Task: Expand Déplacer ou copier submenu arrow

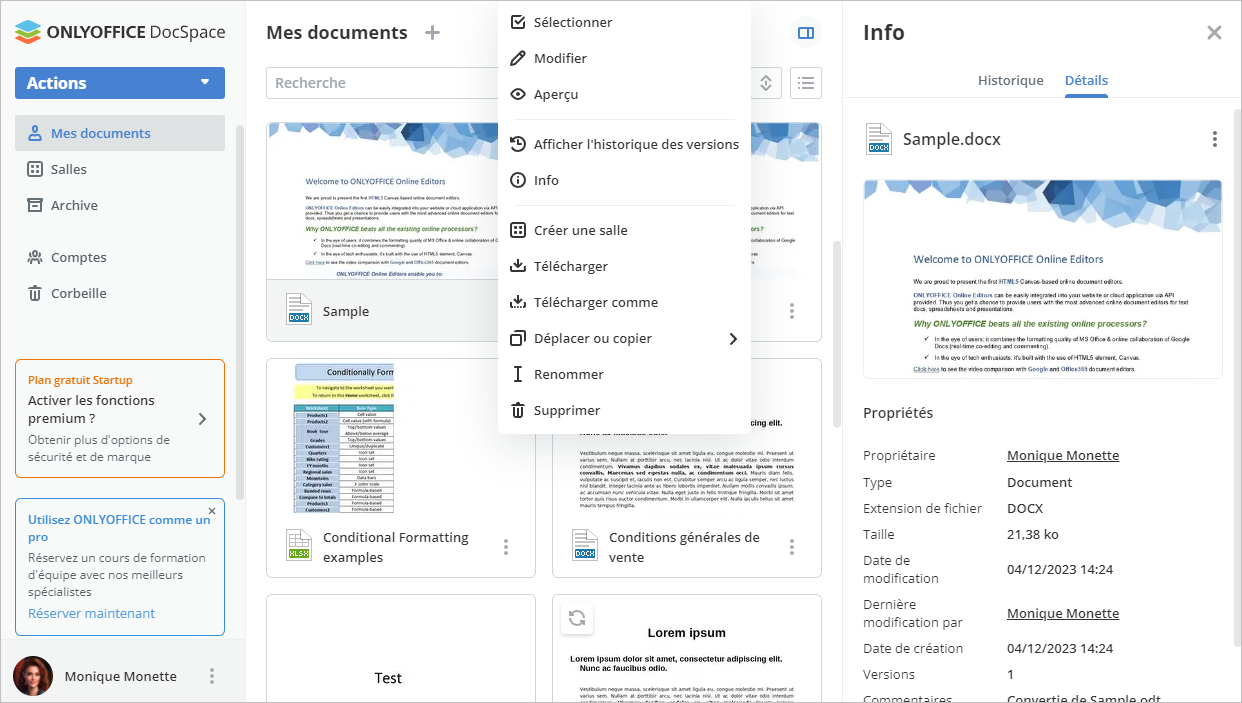Action: [733, 338]
